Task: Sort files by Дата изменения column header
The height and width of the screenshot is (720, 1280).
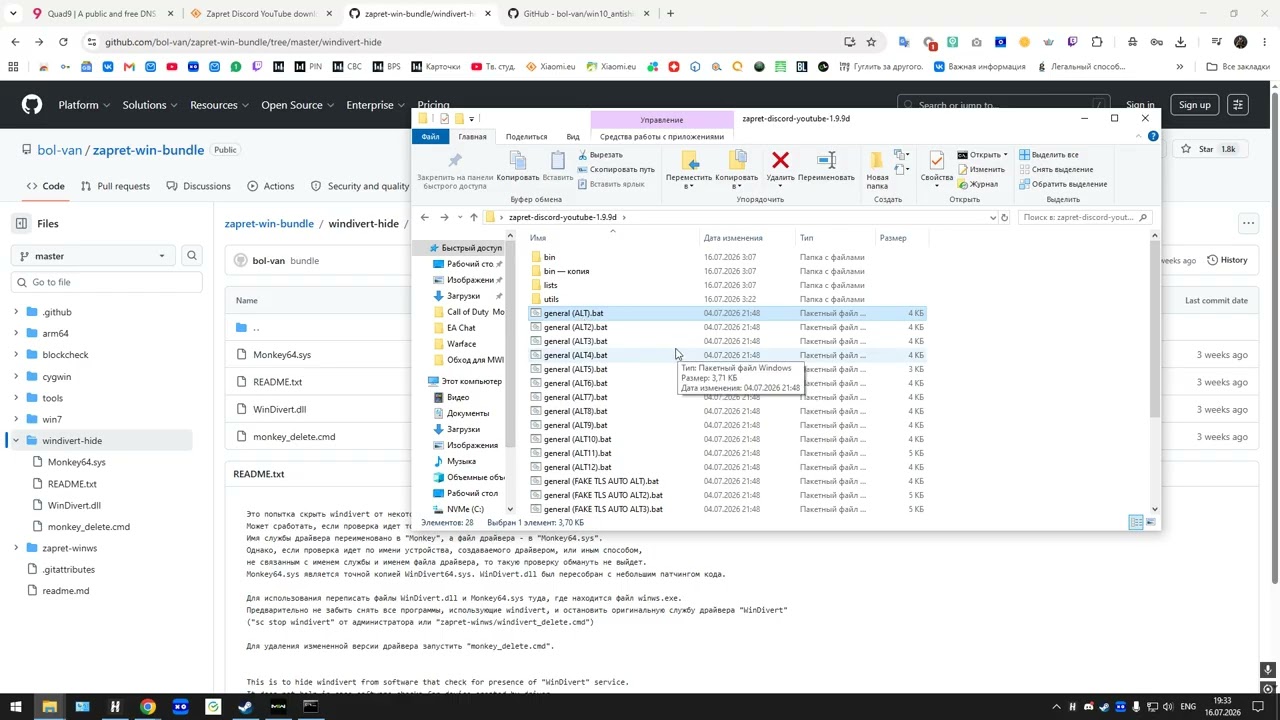Action: [733, 238]
